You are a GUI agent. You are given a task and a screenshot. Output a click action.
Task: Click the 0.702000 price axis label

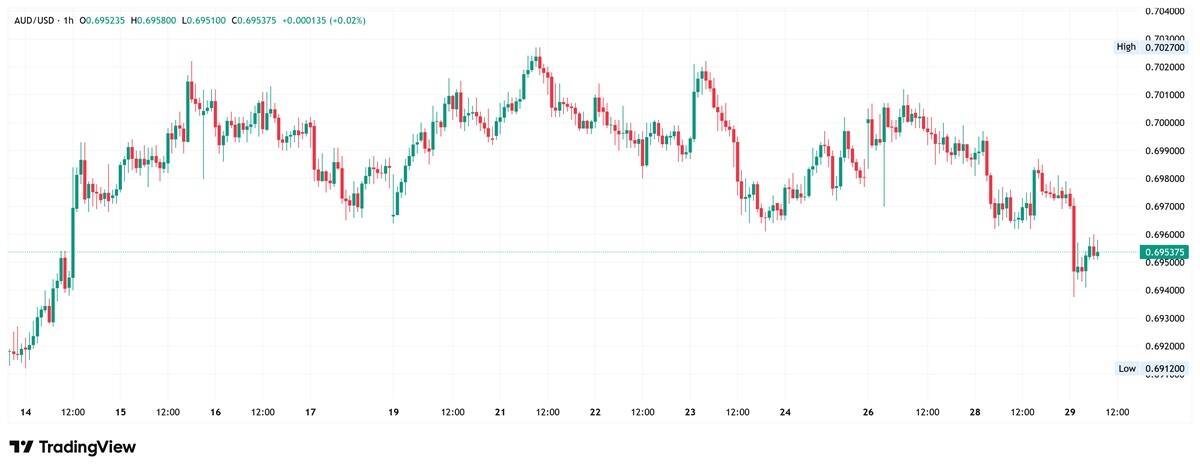(1165, 67)
